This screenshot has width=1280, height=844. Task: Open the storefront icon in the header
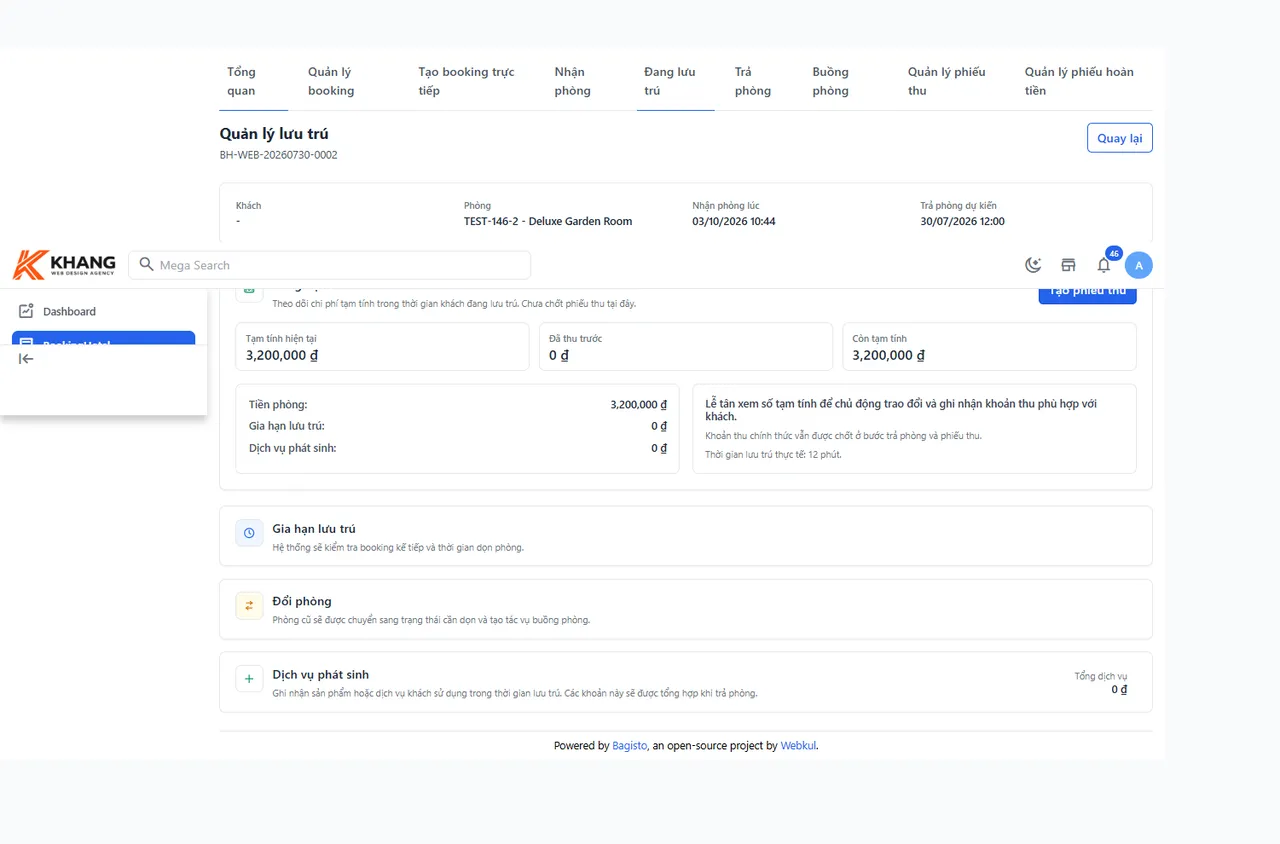[x=1068, y=265]
